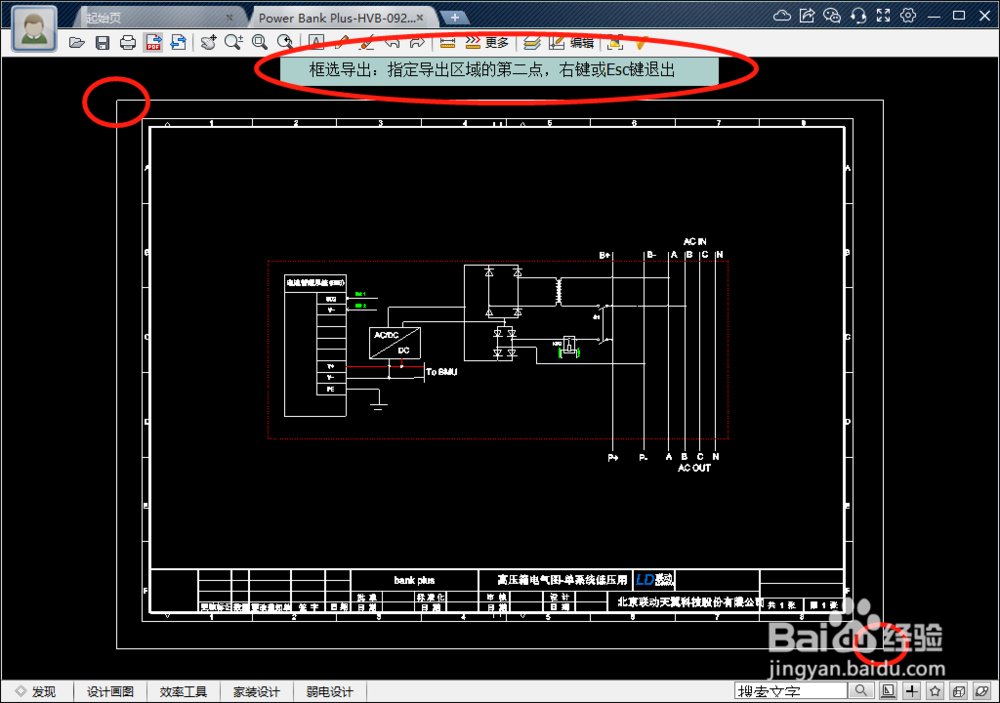Click the zoom previous view icon

[284, 43]
